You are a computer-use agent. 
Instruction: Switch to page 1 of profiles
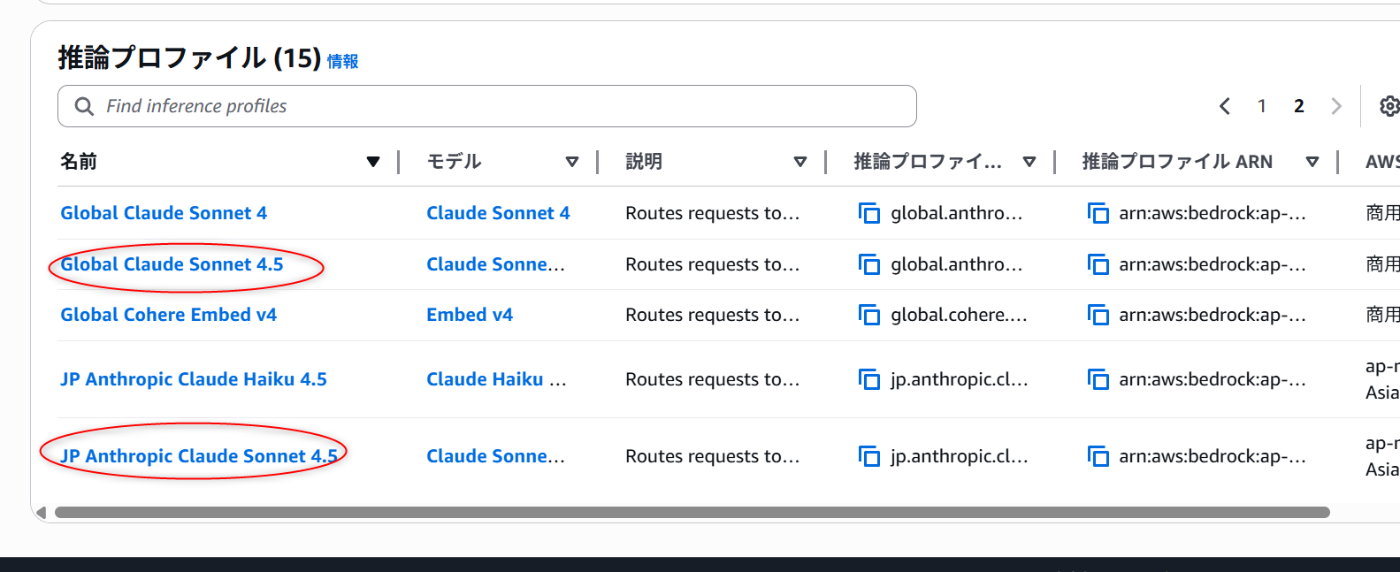point(1262,106)
